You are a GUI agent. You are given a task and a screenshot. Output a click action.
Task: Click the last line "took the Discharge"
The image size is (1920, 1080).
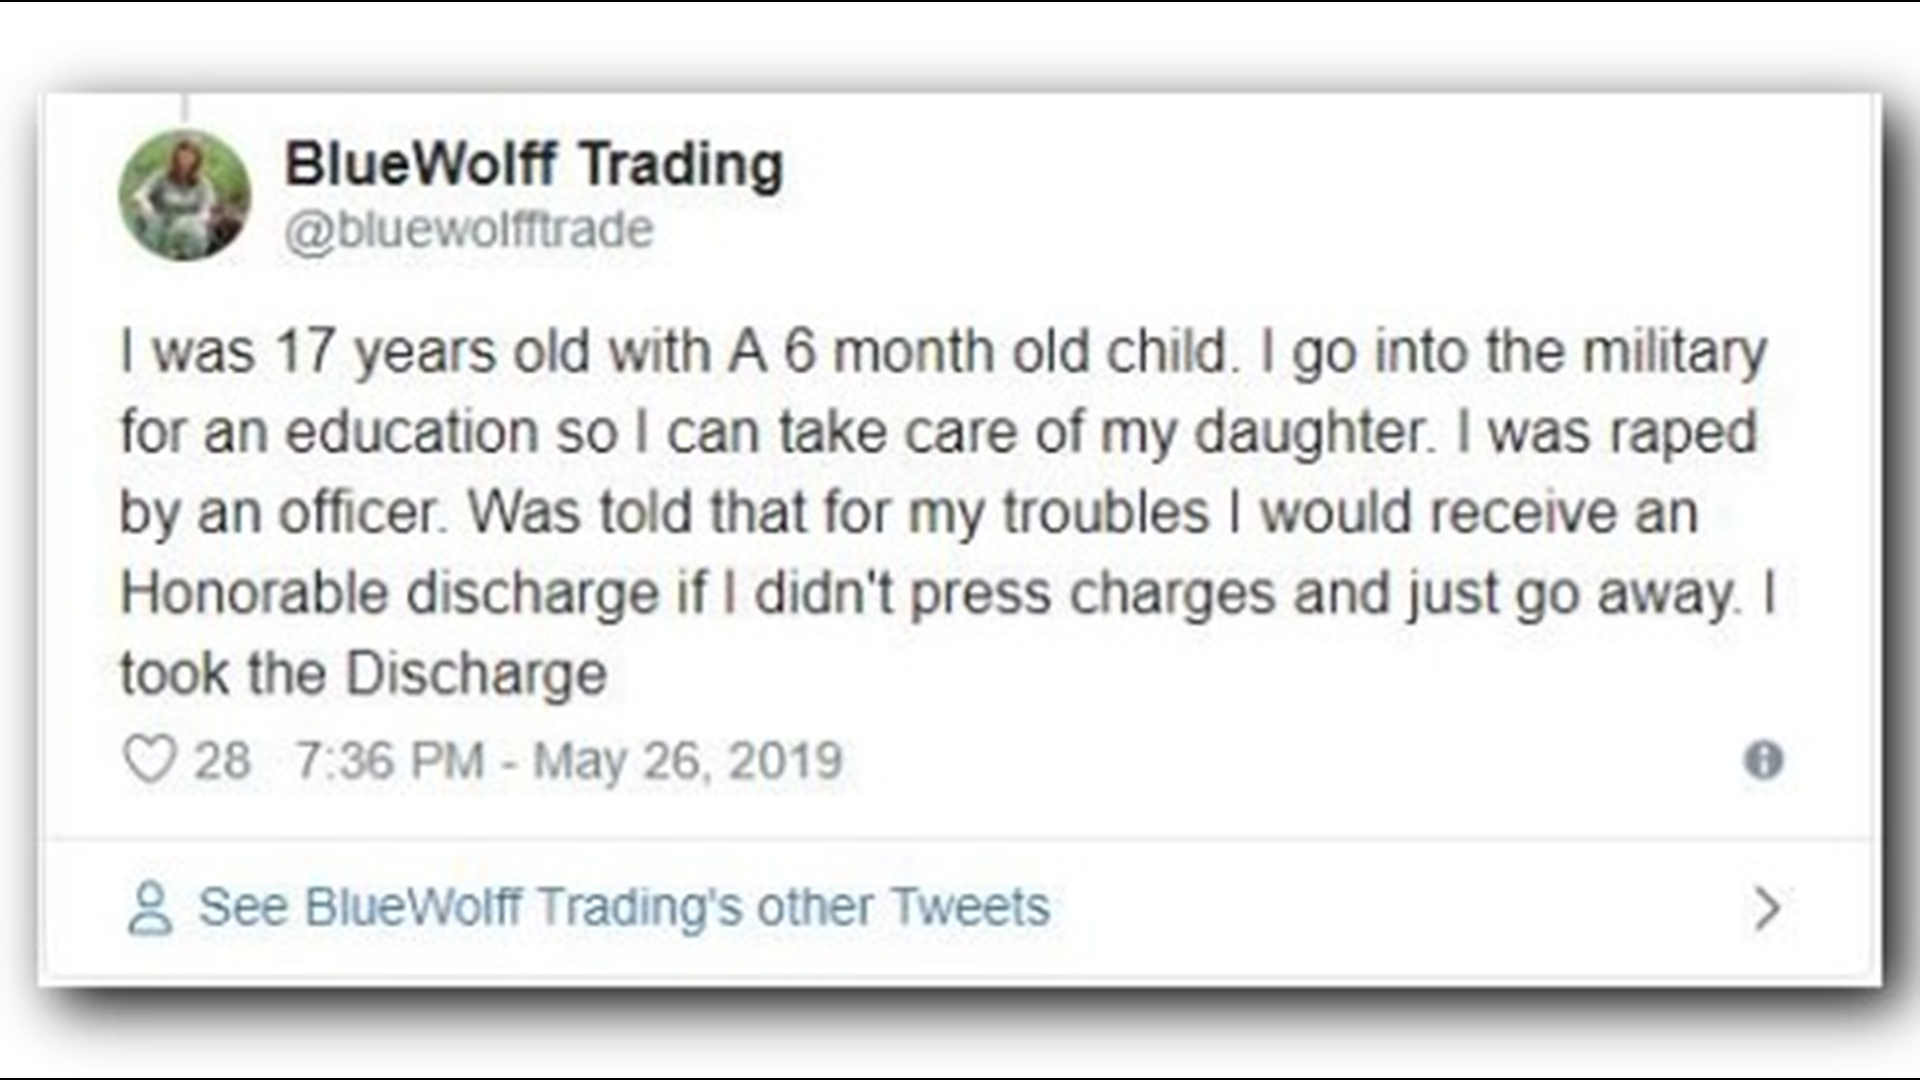click(x=363, y=673)
